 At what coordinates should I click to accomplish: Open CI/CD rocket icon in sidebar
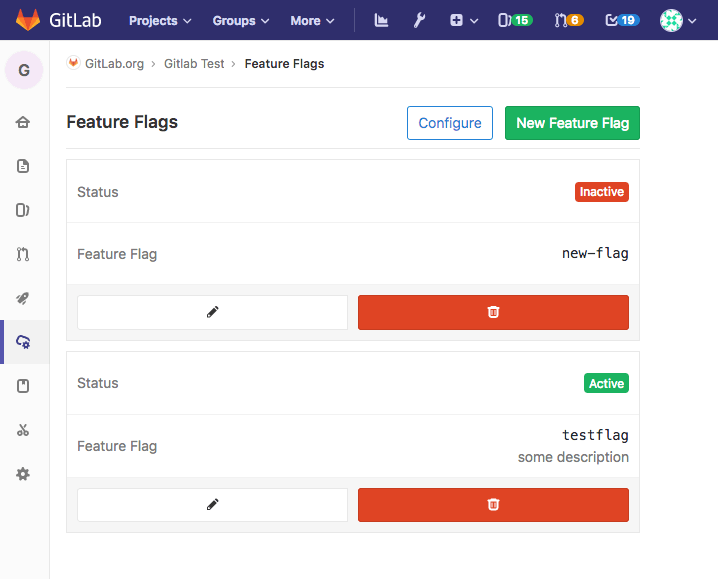[x=23, y=298]
